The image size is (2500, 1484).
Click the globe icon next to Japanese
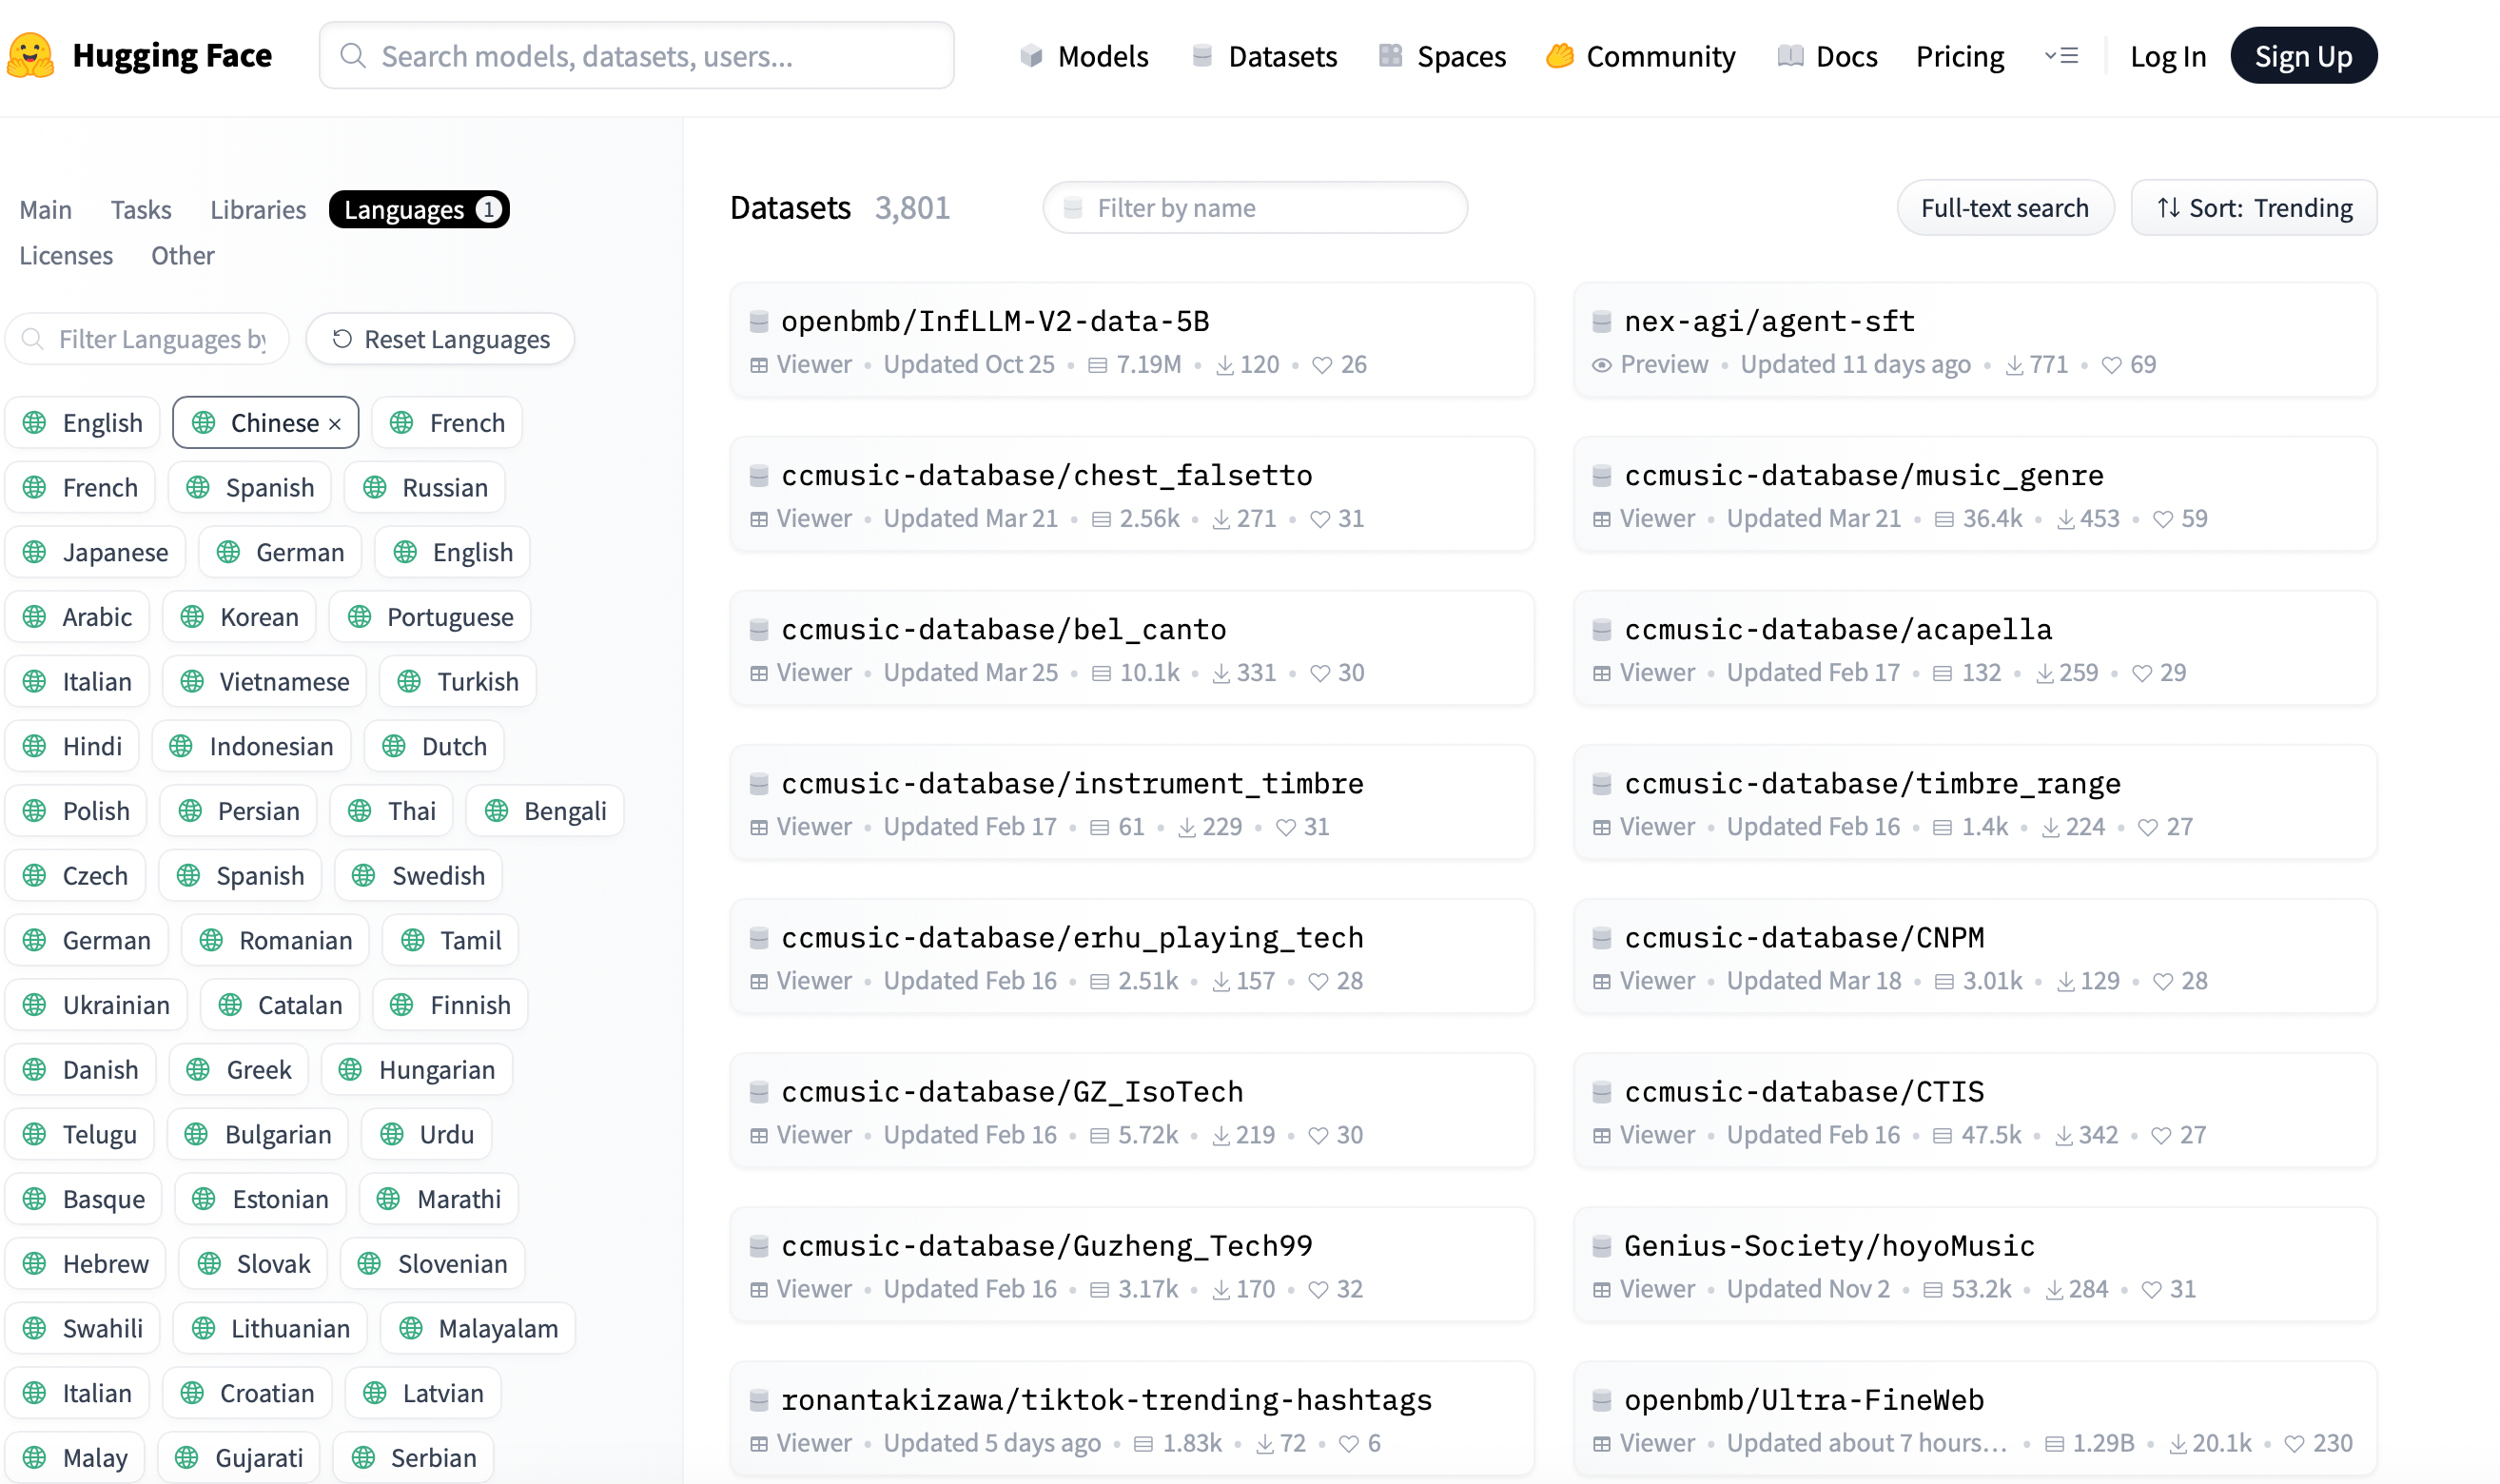click(x=35, y=552)
